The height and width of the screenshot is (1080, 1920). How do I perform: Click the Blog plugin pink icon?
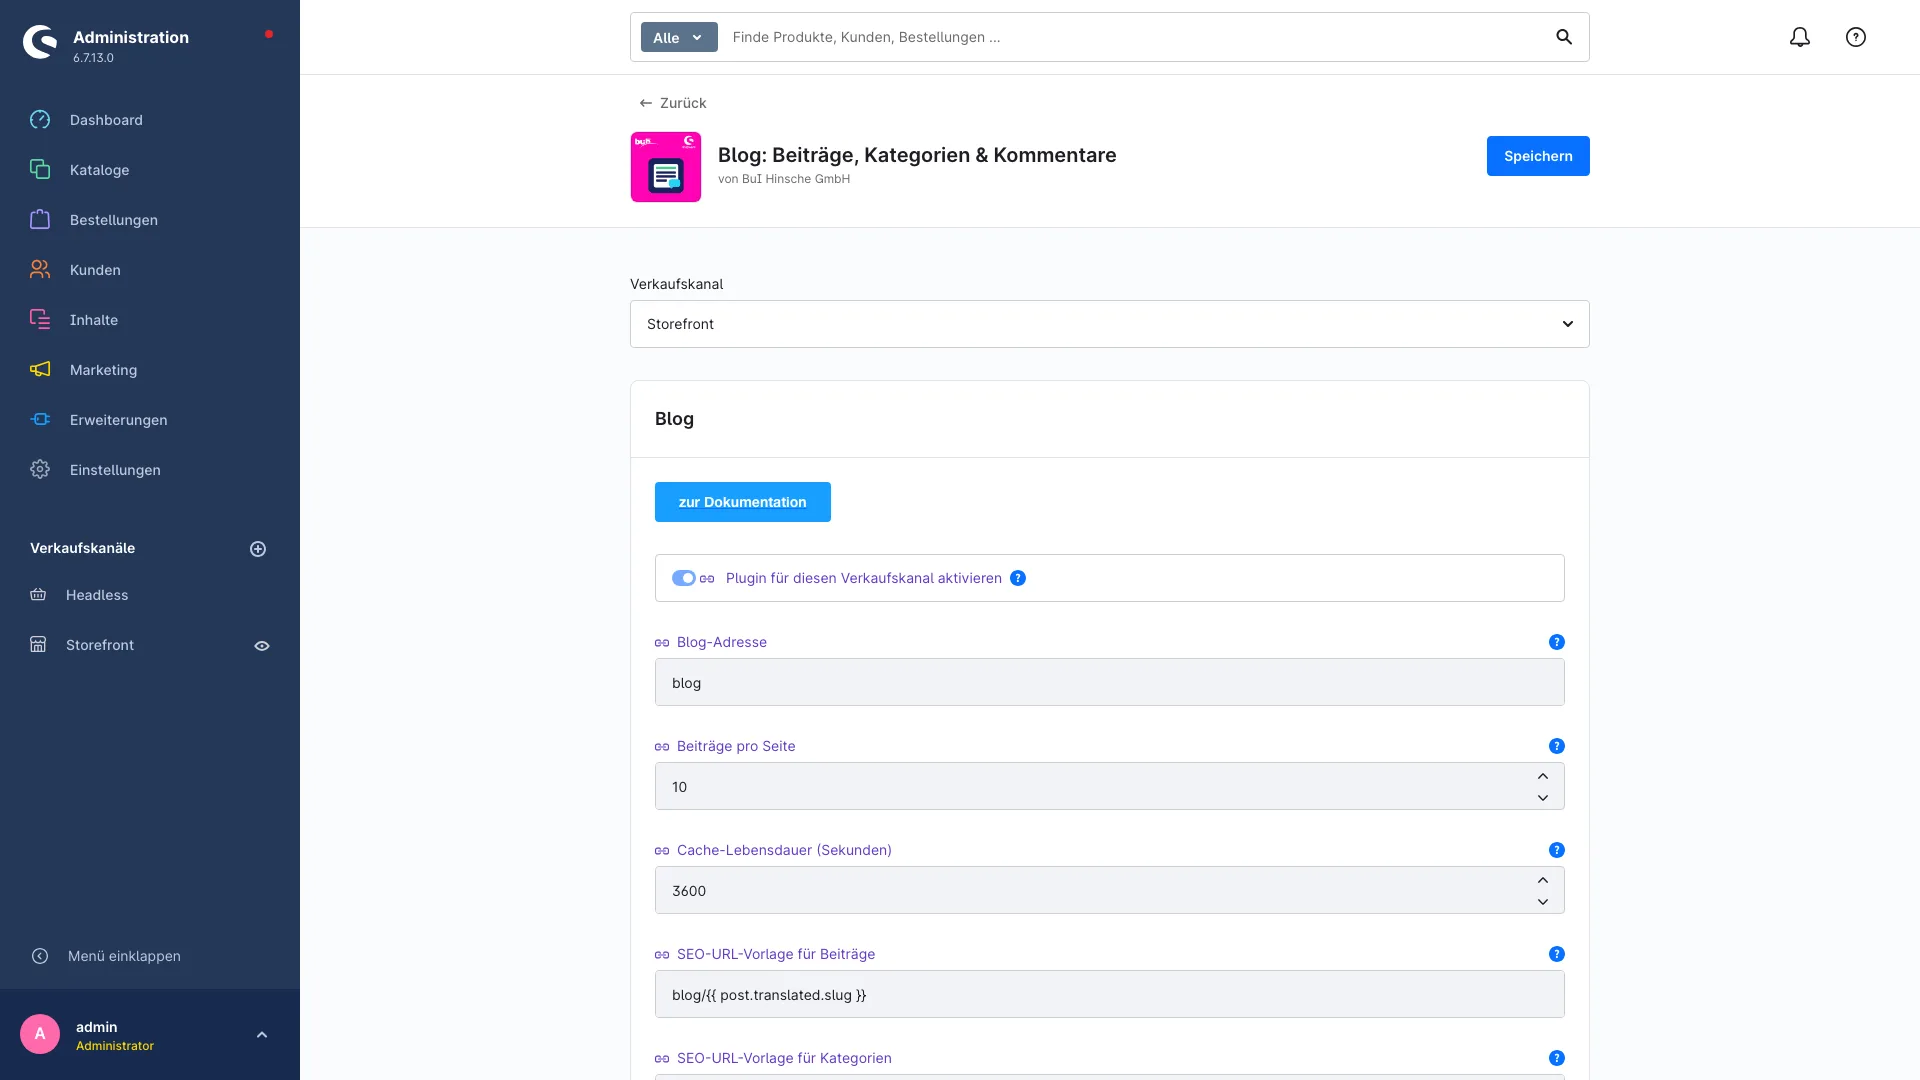pos(666,167)
